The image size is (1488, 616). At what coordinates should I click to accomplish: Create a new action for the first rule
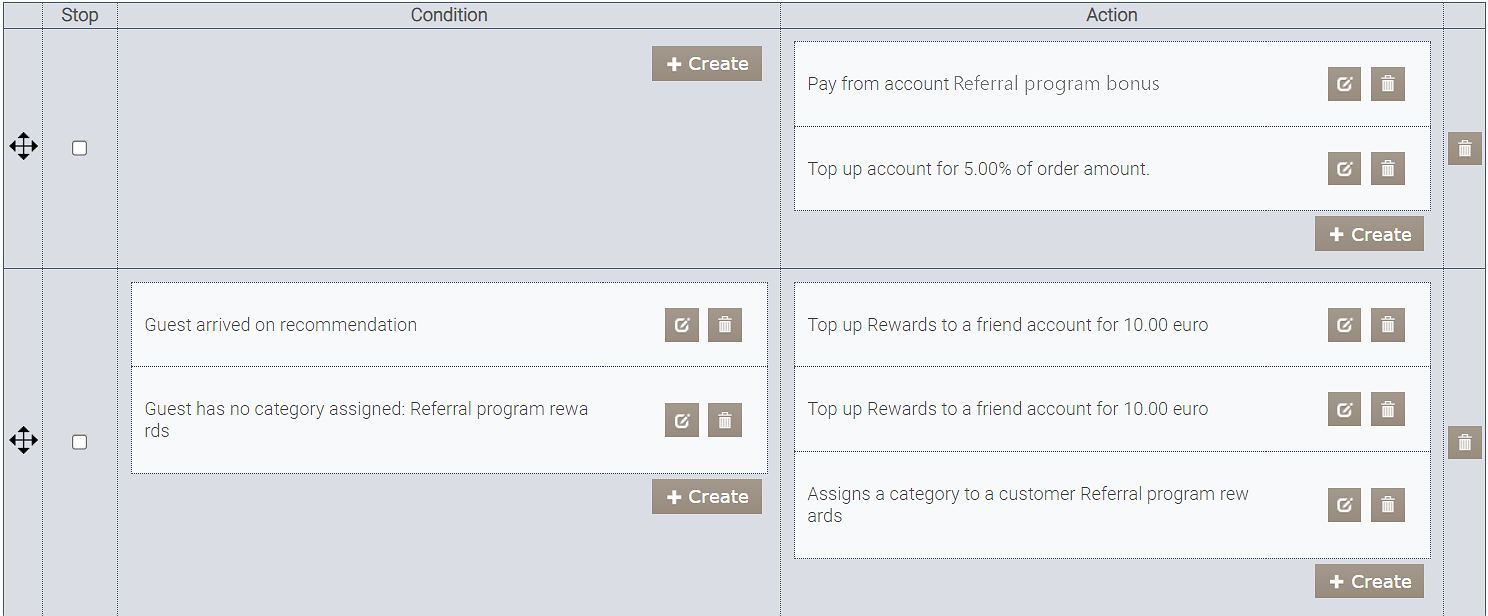pos(1369,234)
